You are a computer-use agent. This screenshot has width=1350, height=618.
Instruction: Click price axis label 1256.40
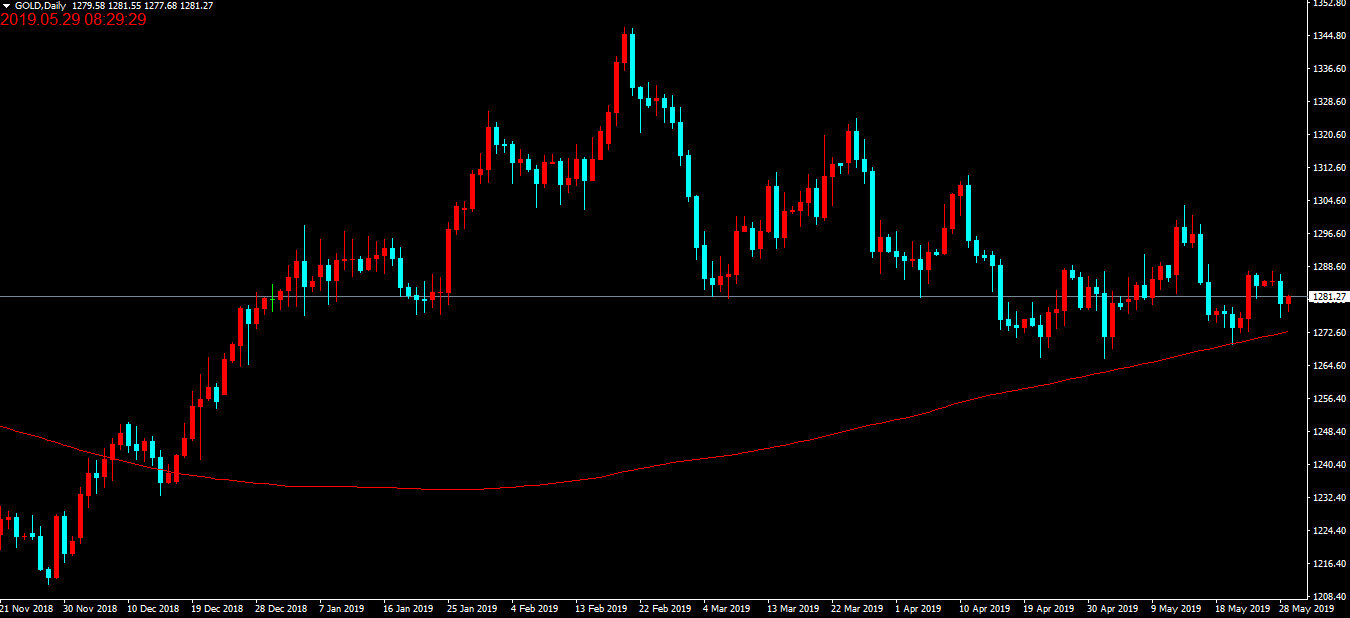(x=1330, y=399)
